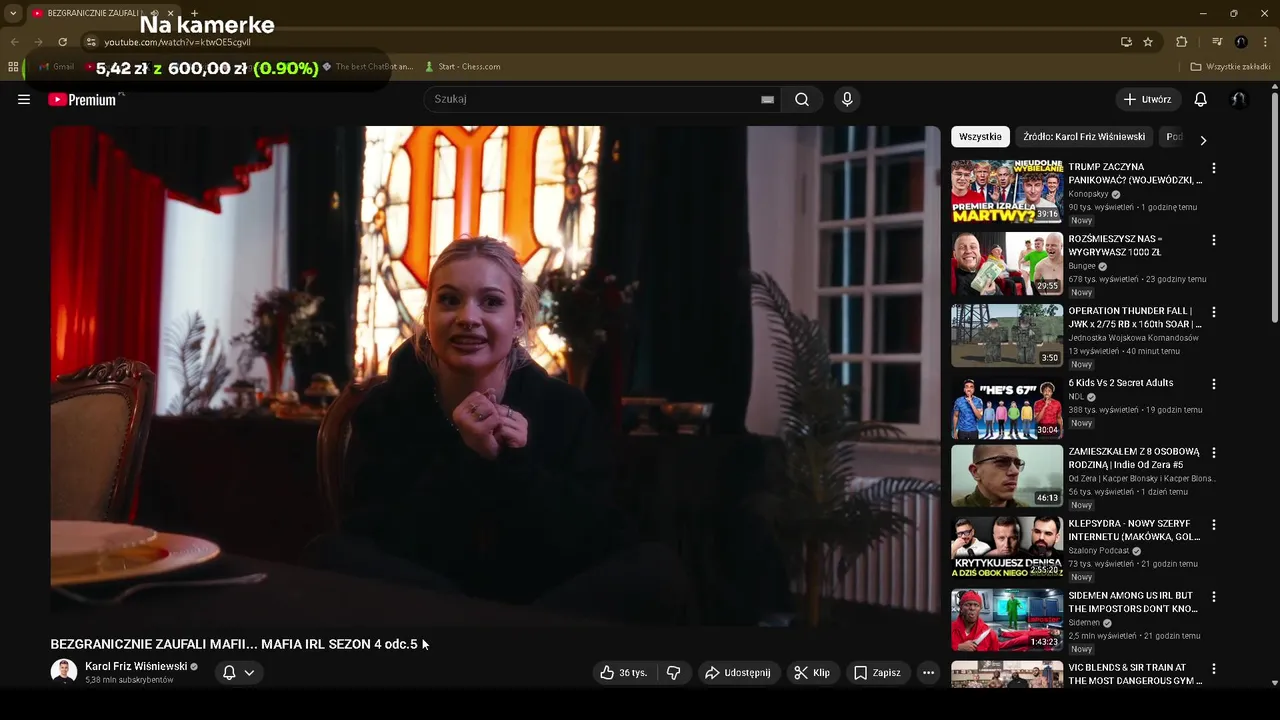Save the video with Zapisz button

click(877, 673)
